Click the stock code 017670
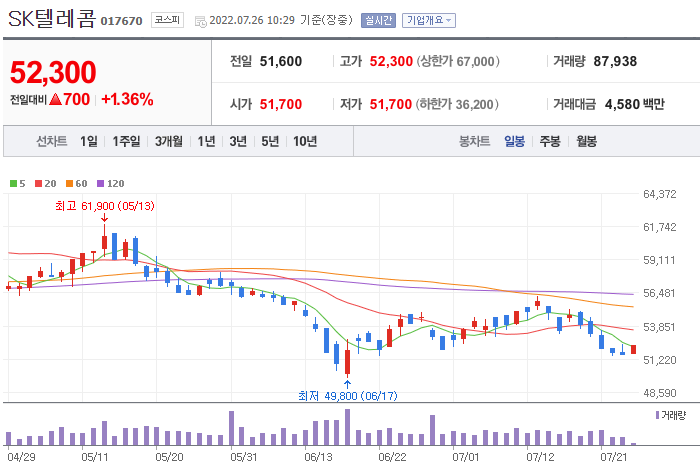Viewport: 700px width, 472px height. pos(121,21)
